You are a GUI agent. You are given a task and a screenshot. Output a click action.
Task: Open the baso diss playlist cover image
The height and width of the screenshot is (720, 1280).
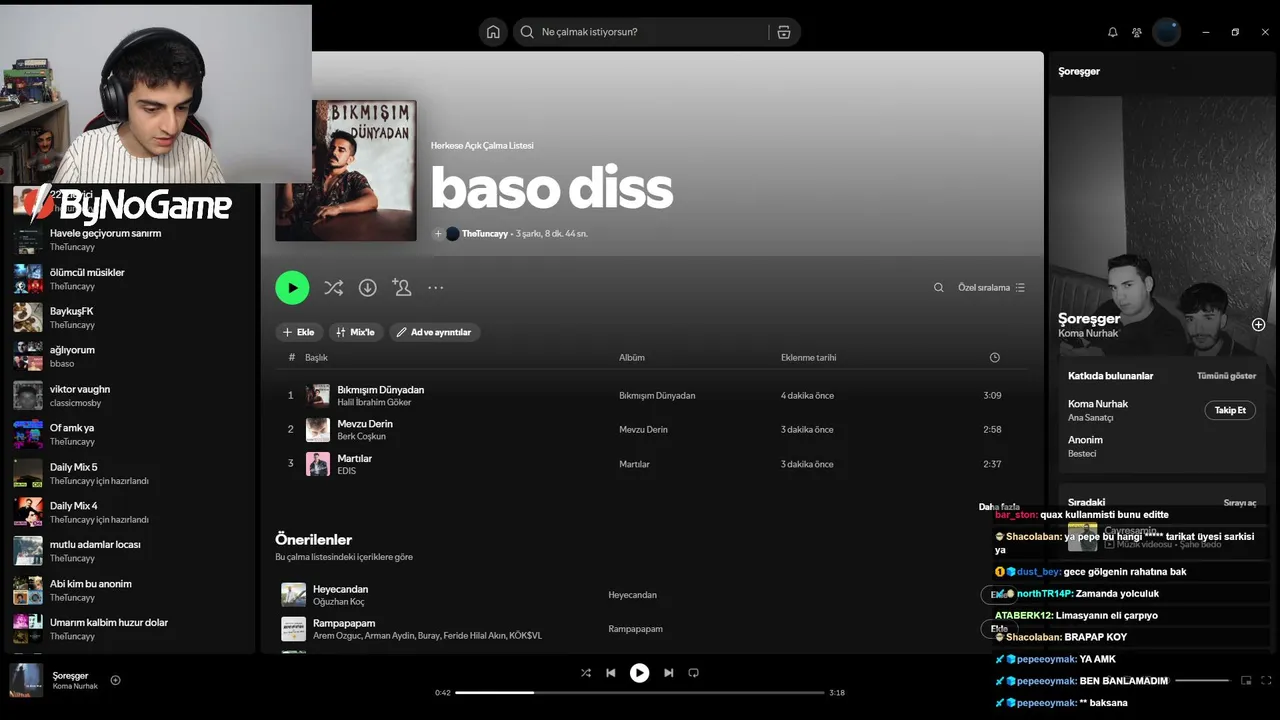point(346,170)
